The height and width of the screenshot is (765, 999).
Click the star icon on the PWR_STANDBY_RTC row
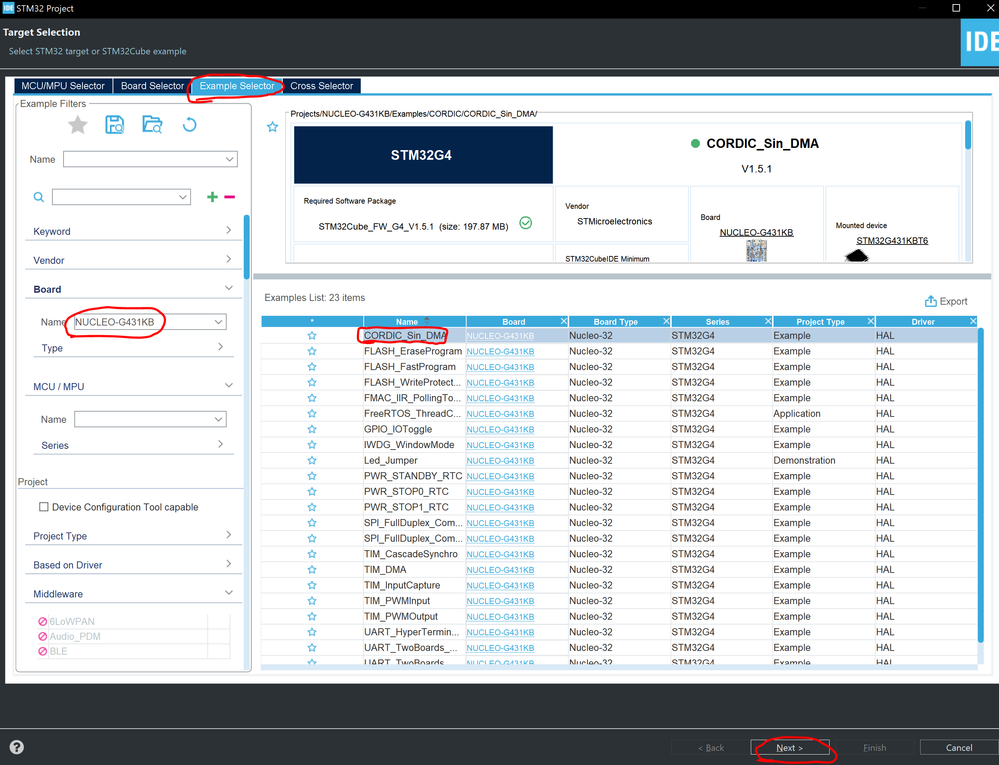pos(312,476)
